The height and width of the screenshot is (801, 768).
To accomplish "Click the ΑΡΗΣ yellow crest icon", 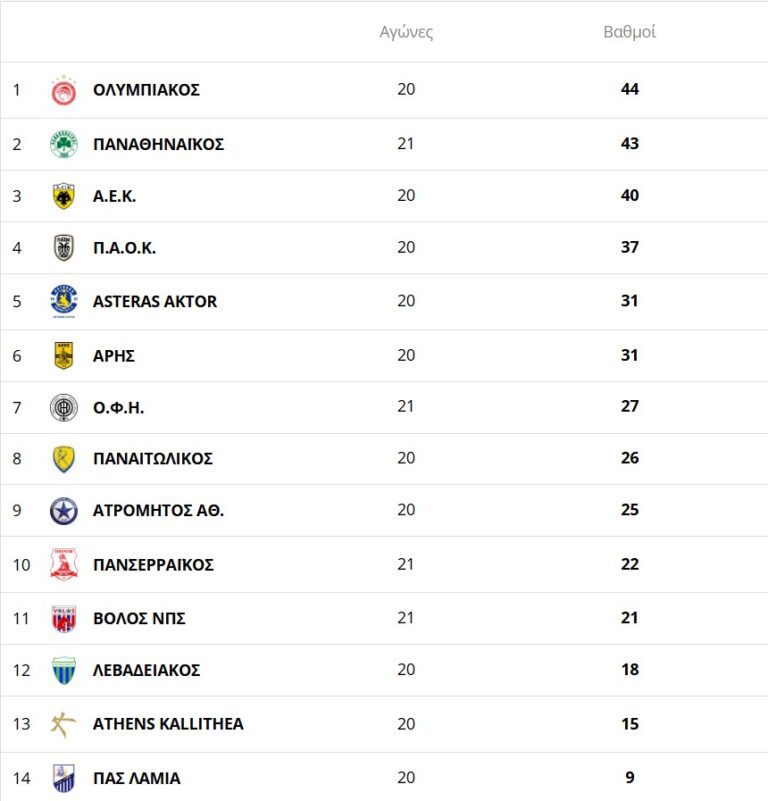I will [64, 355].
